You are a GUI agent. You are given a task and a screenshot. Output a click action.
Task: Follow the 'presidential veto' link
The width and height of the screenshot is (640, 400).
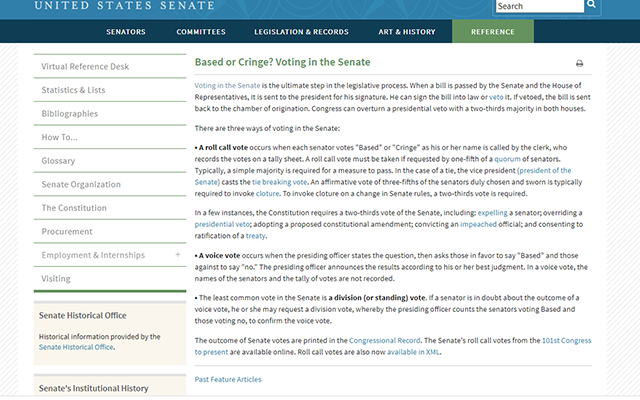pos(222,224)
